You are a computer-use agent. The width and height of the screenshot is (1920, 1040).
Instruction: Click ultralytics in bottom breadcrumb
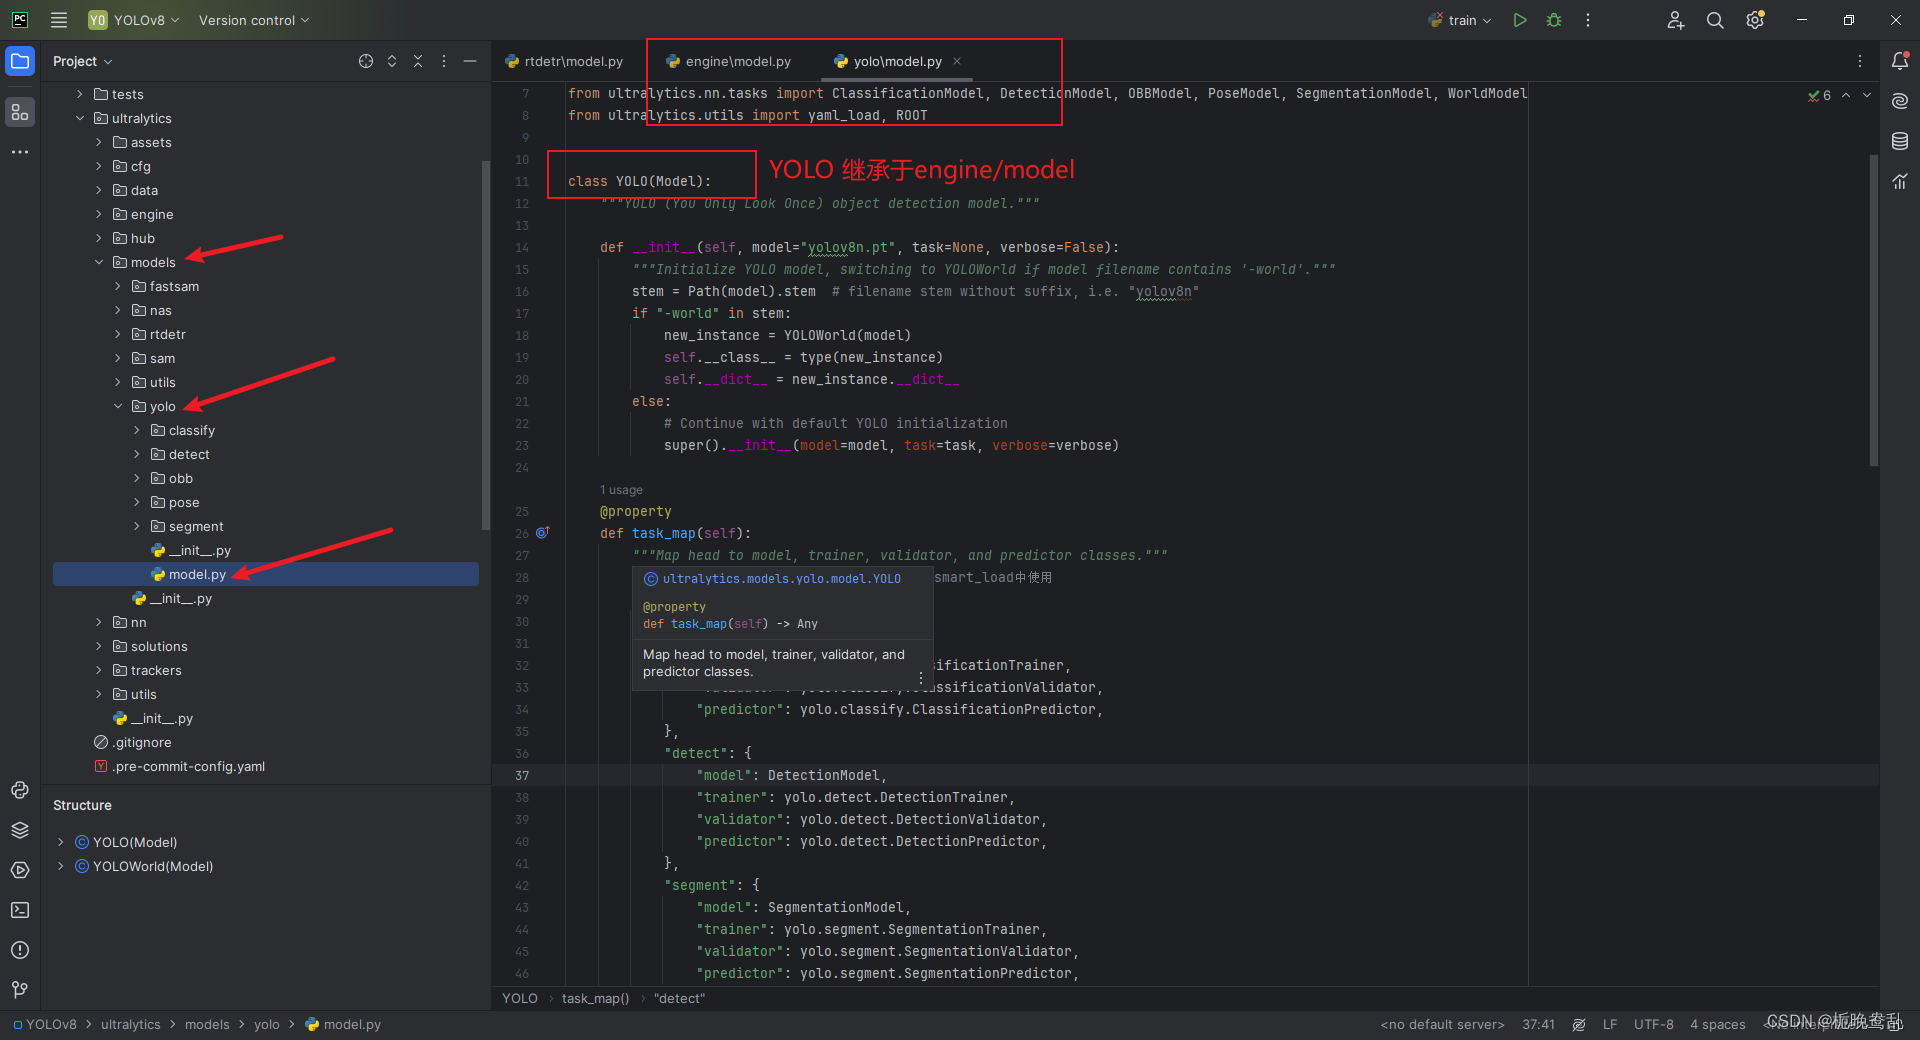pos(130,1024)
